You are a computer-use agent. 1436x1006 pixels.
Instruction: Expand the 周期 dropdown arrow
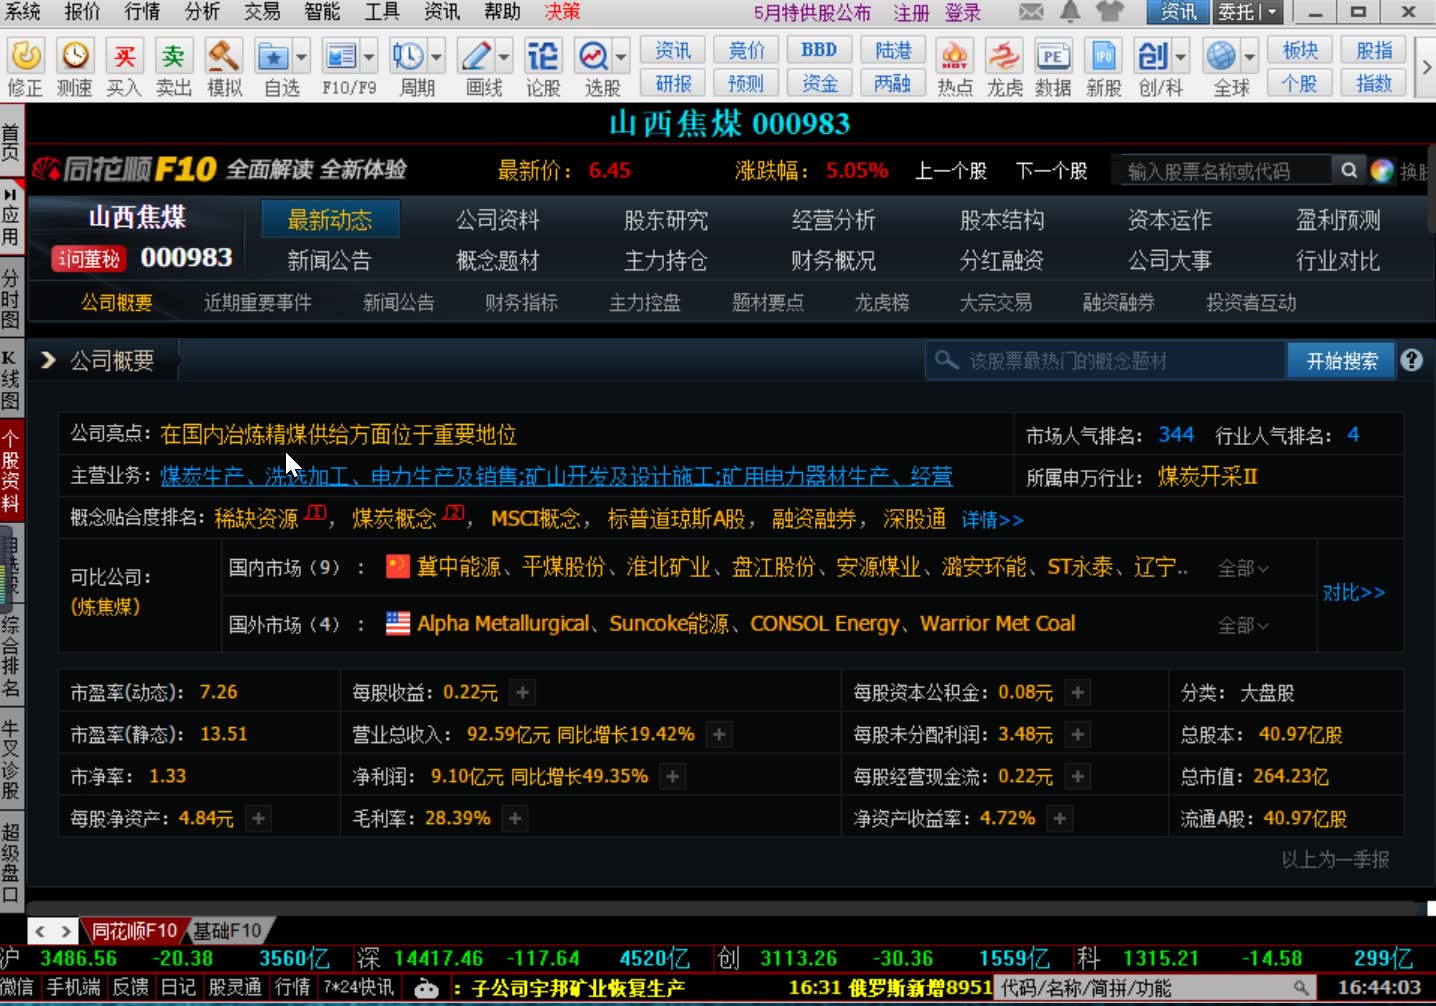436,56
